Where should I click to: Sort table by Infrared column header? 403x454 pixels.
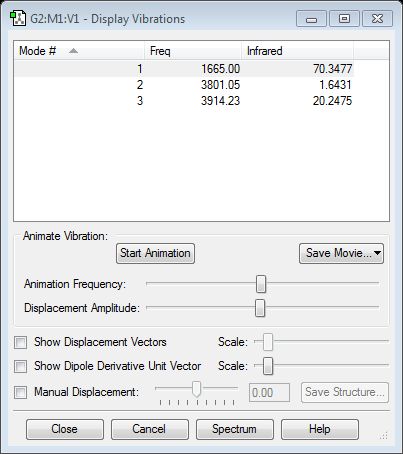tap(297, 51)
